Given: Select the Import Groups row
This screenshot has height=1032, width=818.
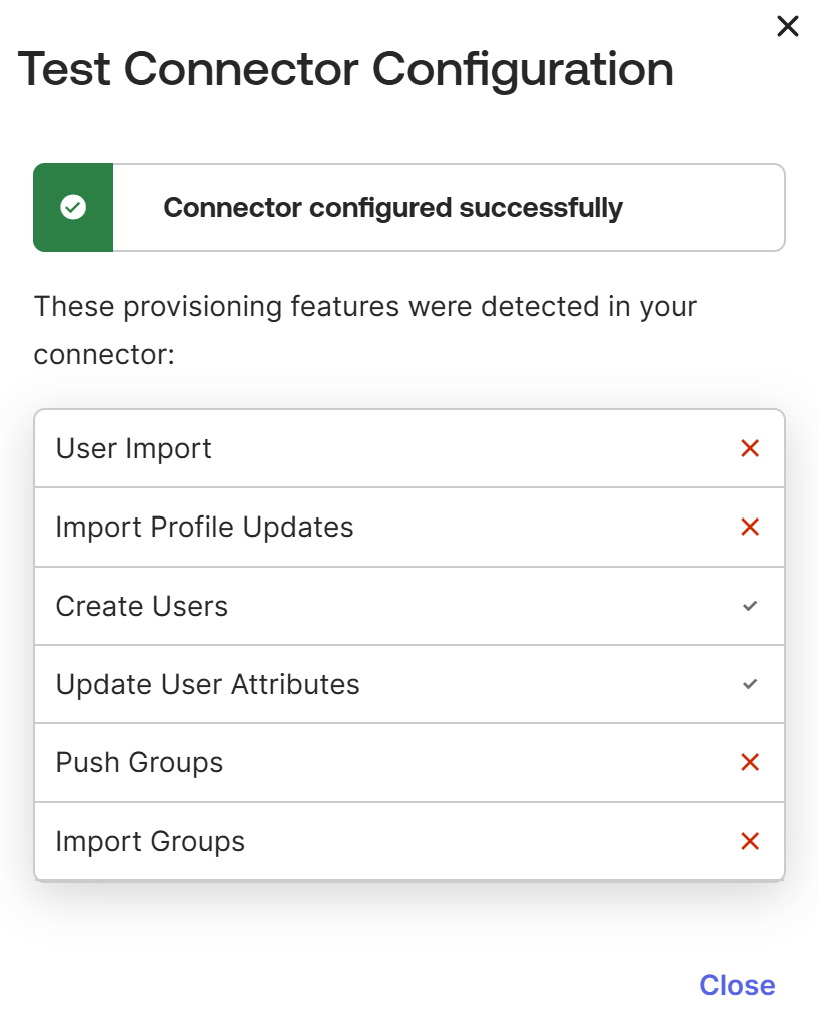Looking at the screenshot, I should coord(409,841).
